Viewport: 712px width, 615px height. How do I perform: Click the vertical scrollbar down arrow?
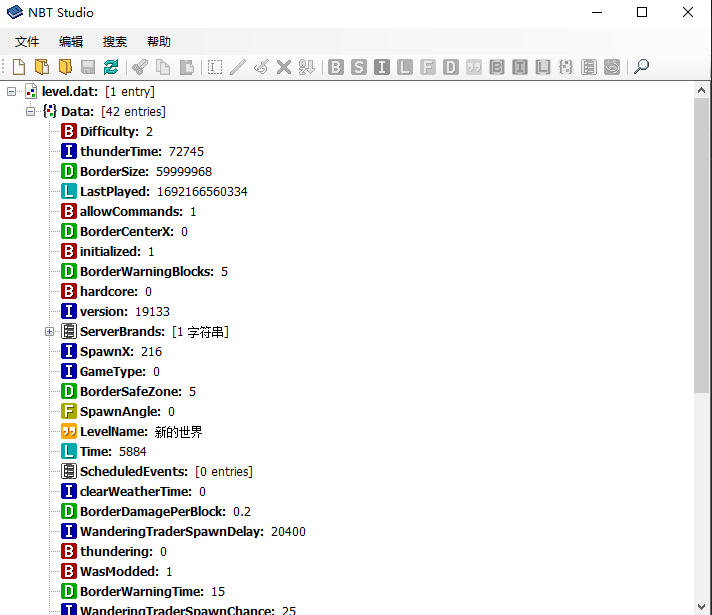pos(702,605)
